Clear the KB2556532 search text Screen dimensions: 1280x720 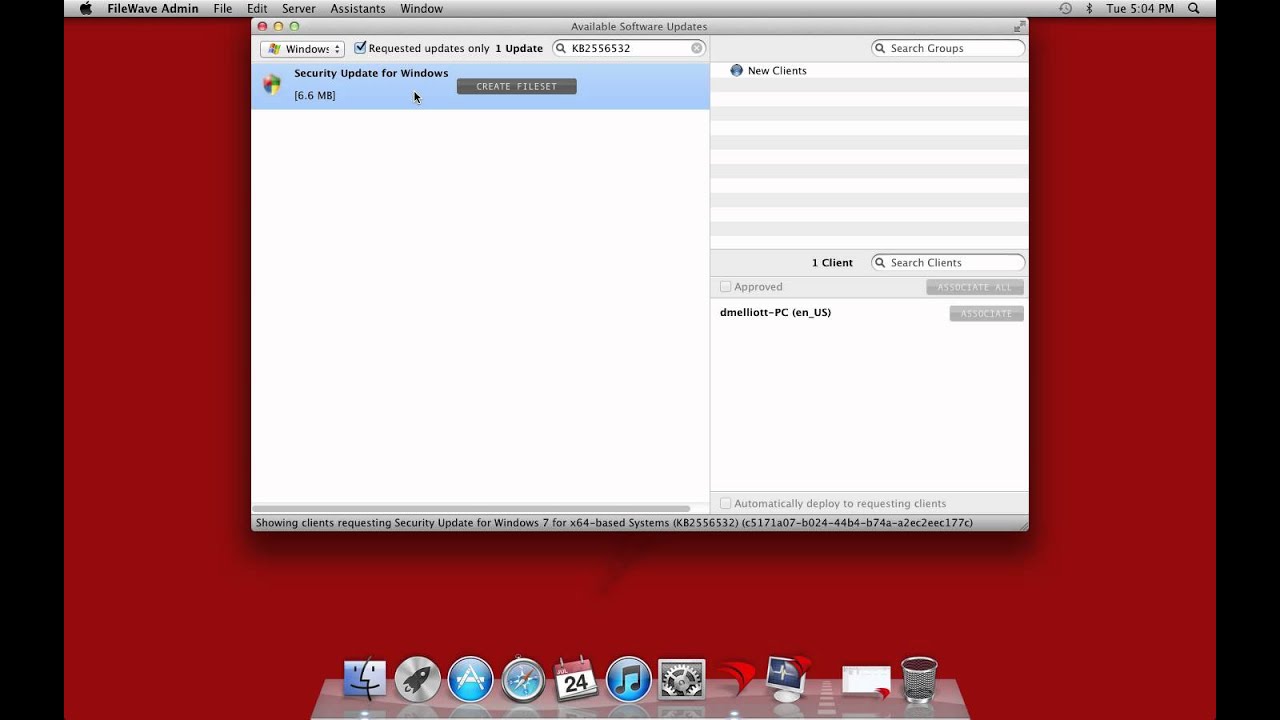point(697,48)
